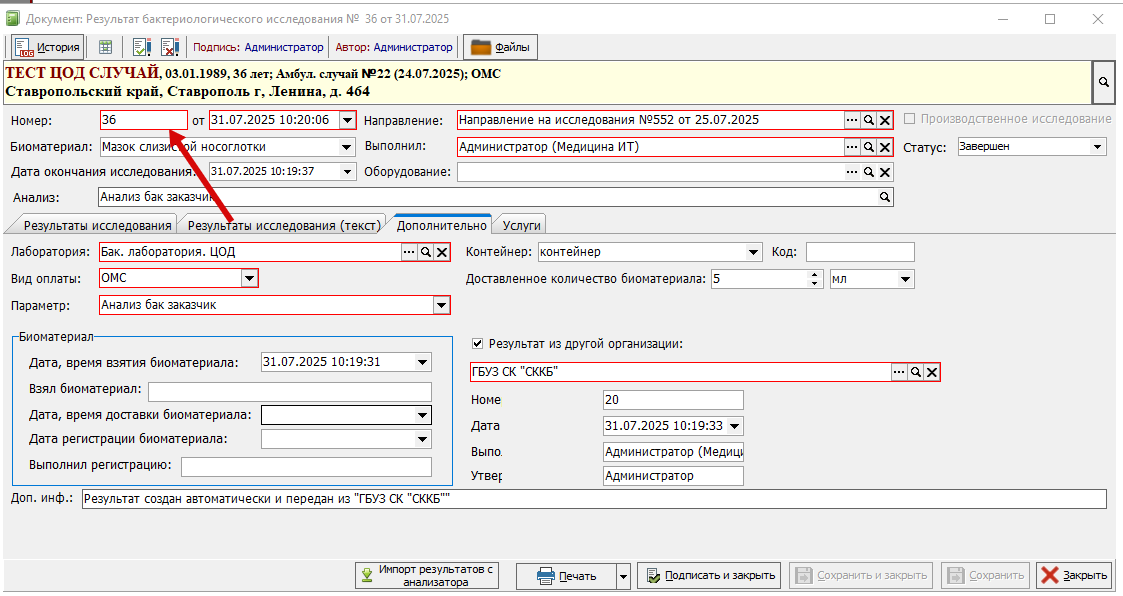1123x596 pixels.
Task: Expand the Параметр dropdown
Action: coord(441,305)
